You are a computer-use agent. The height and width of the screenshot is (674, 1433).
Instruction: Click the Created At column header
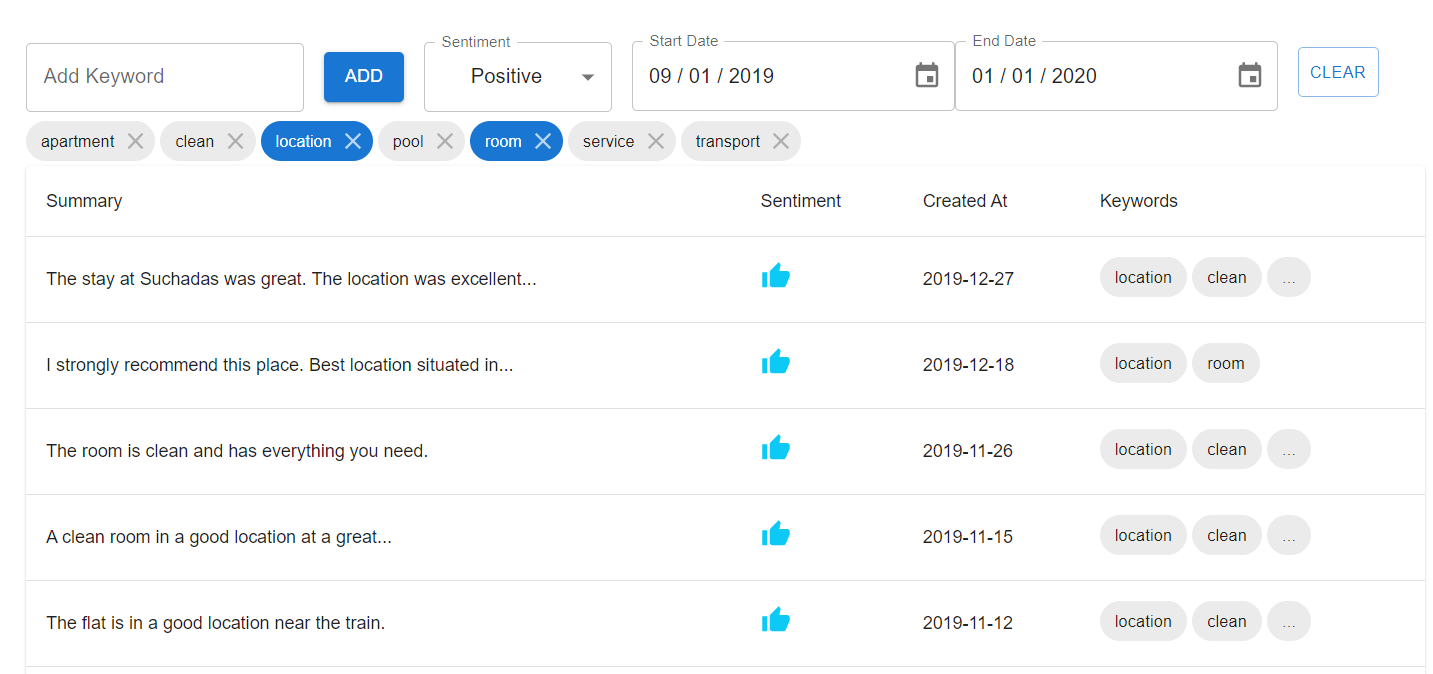click(x=965, y=201)
